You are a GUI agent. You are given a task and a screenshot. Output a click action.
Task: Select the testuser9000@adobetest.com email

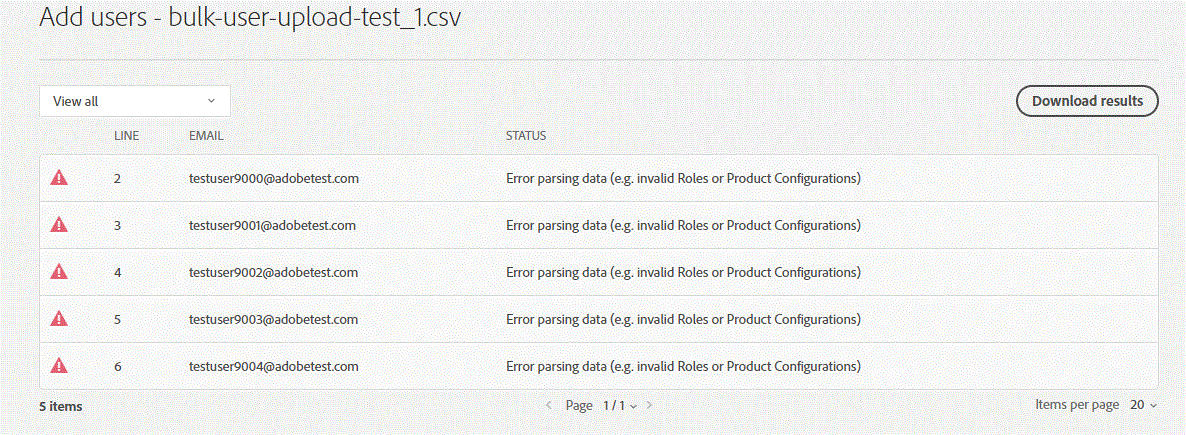pyautogui.click(x=274, y=179)
